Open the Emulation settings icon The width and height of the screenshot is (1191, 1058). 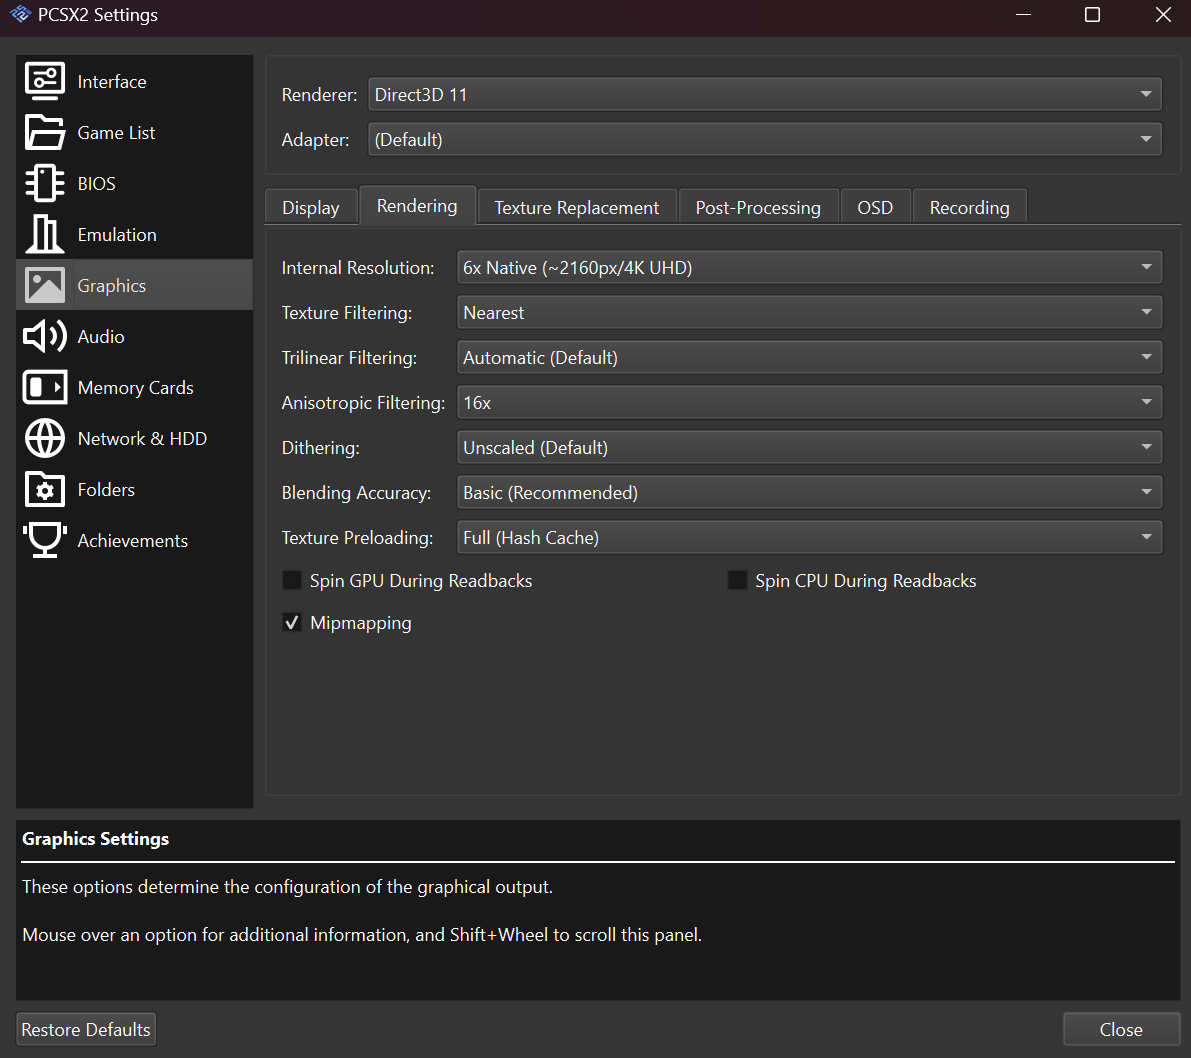pyautogui.click(x=45, y=234)
